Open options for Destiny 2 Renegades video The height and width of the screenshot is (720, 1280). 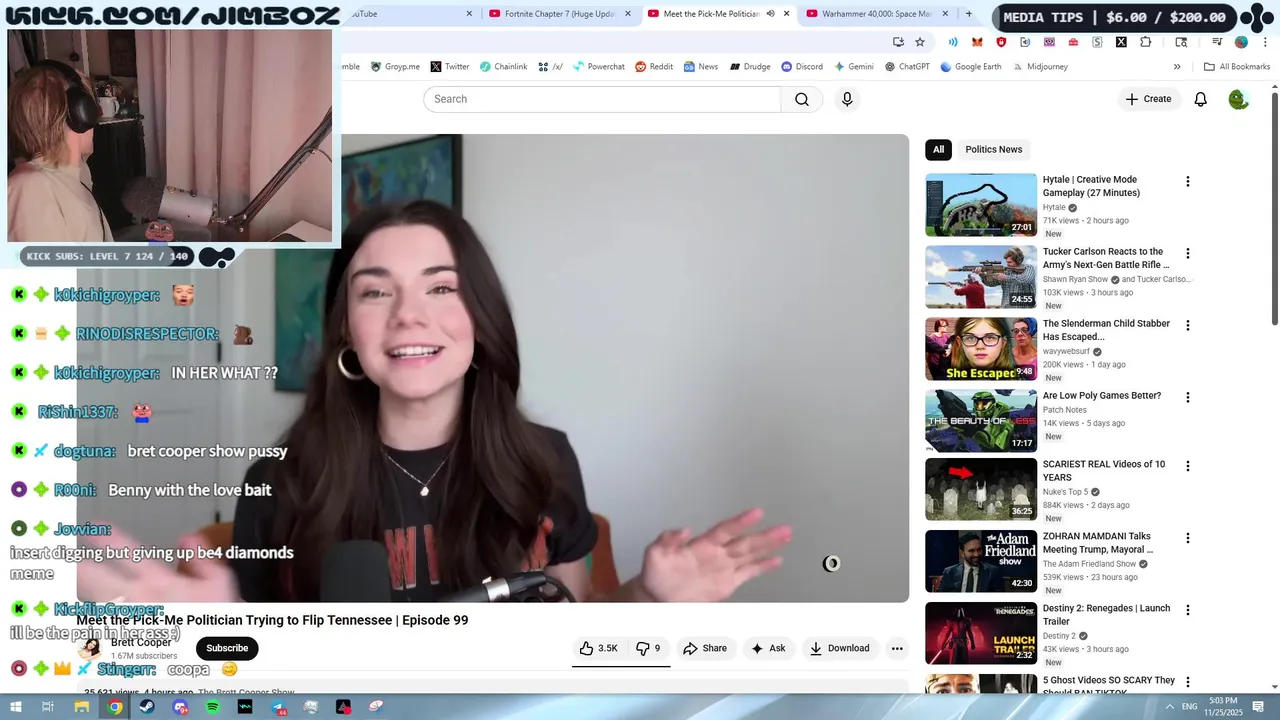coord(1188,610)
